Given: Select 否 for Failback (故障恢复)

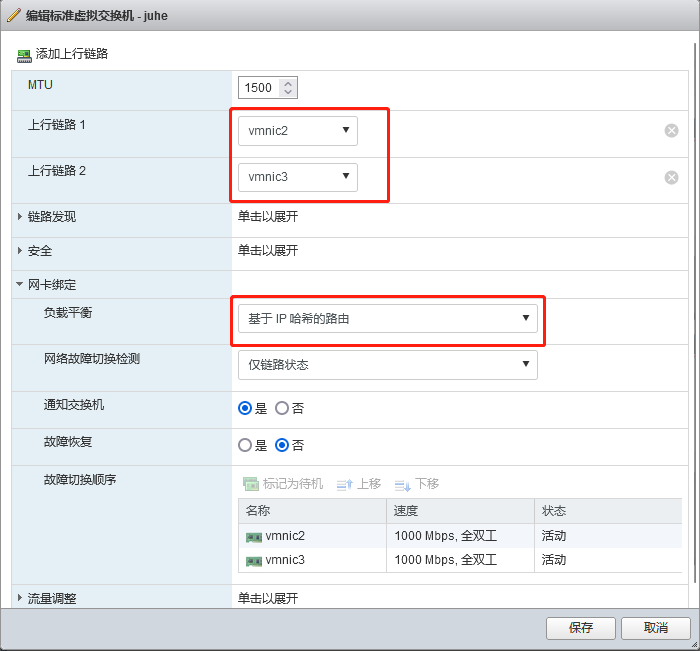Looking at the screenshot, I should pyautogui.click(x=282, y=445).
